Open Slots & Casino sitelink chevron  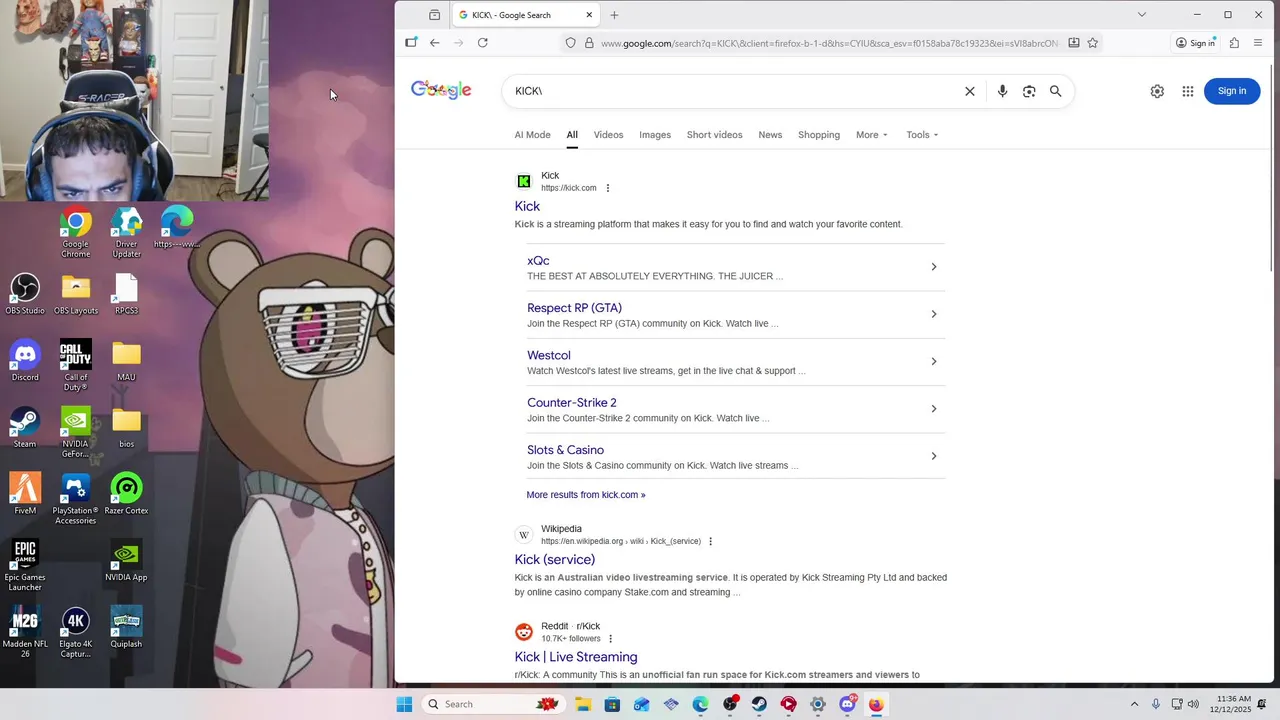934,456
